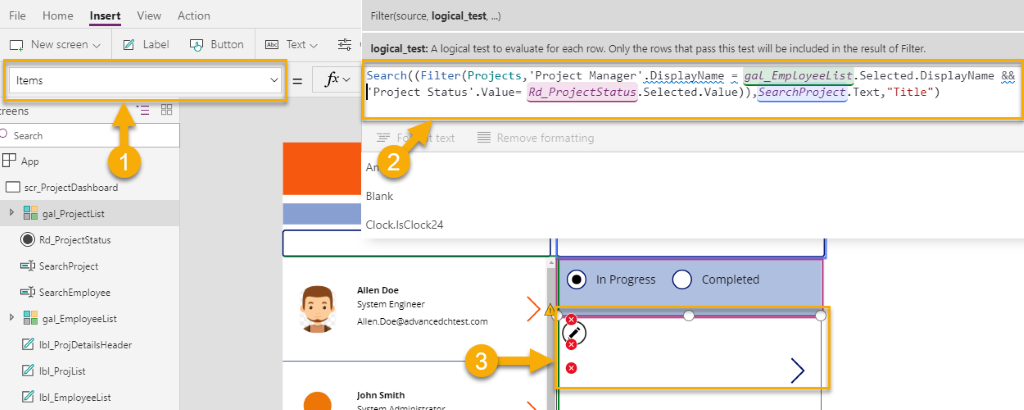Click the lbl_ProjList label icon
Screen dimensions: 1024x410
27,371
